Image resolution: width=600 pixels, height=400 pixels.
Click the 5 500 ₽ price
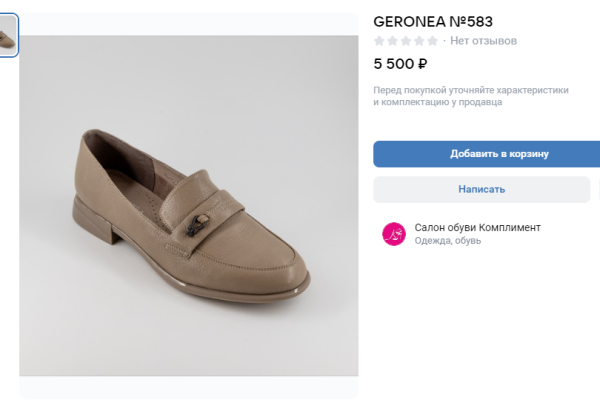(x=401, y=64)
